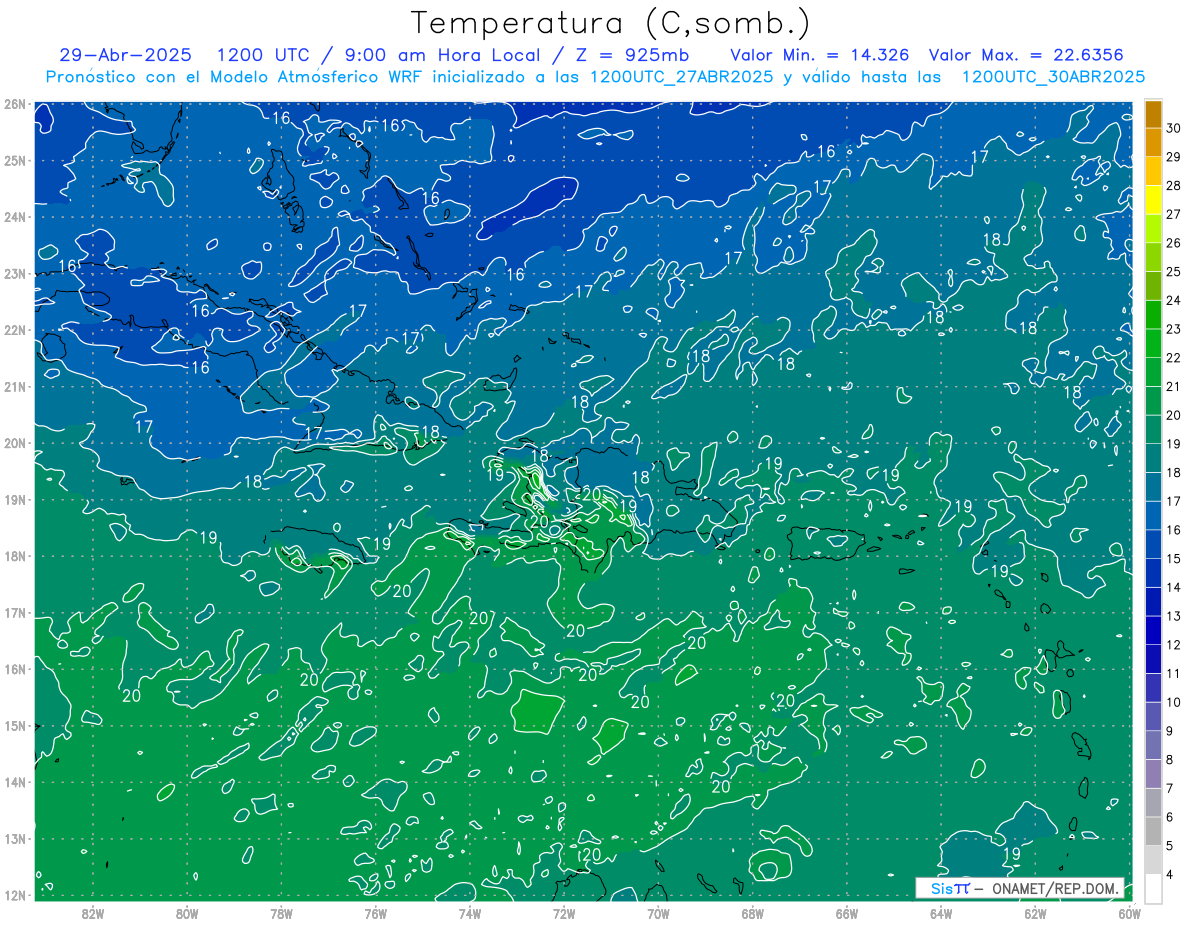Image resolution: width=1200 pixels, height=927 pixels.
Task: Click the 23N latitude axis label
Action: point(15,273)
